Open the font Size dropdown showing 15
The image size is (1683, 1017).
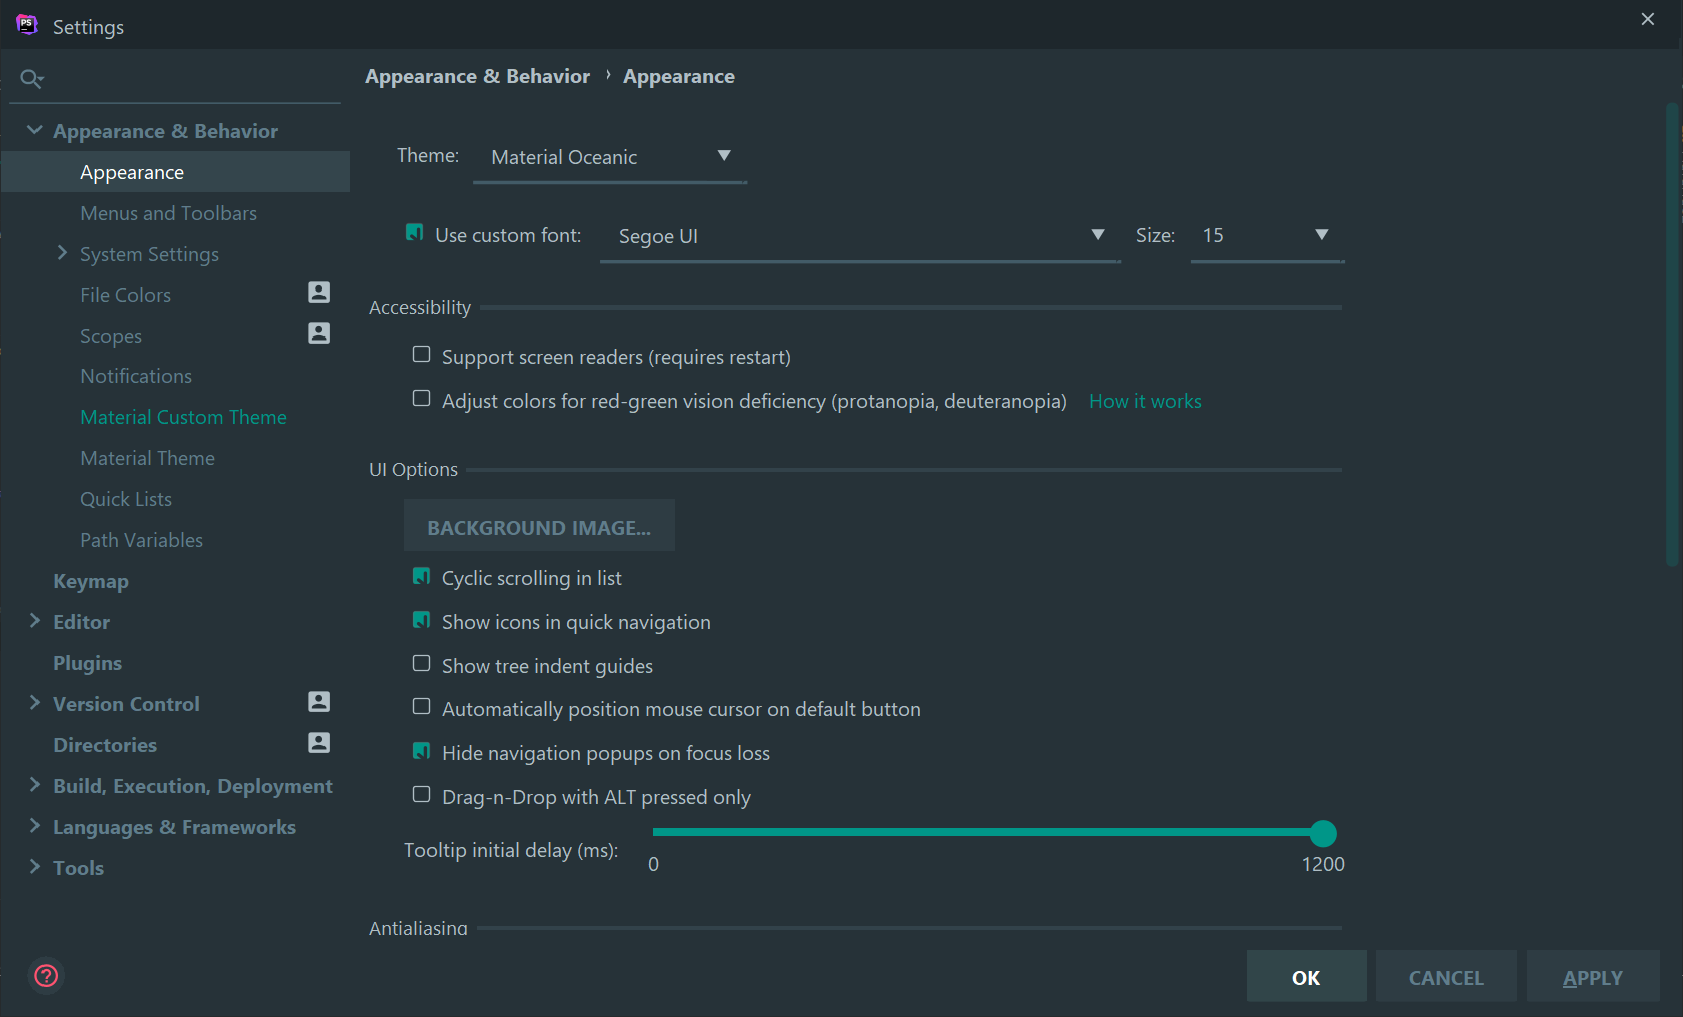click(1267, 236)
